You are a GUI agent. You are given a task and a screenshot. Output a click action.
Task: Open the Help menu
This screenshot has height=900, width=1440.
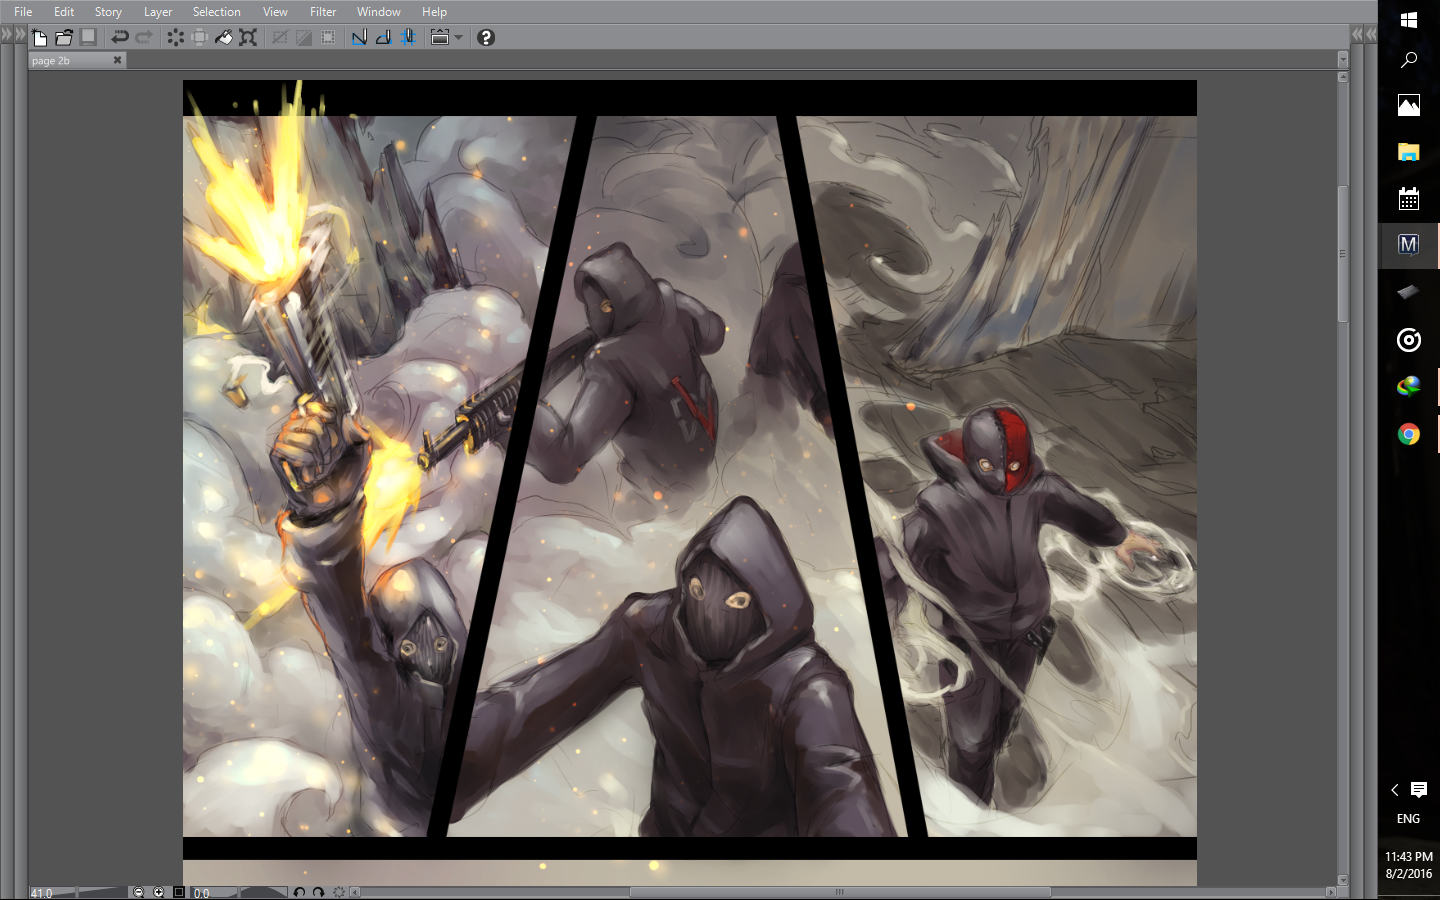pyautogui.click(x=434, y=12)
